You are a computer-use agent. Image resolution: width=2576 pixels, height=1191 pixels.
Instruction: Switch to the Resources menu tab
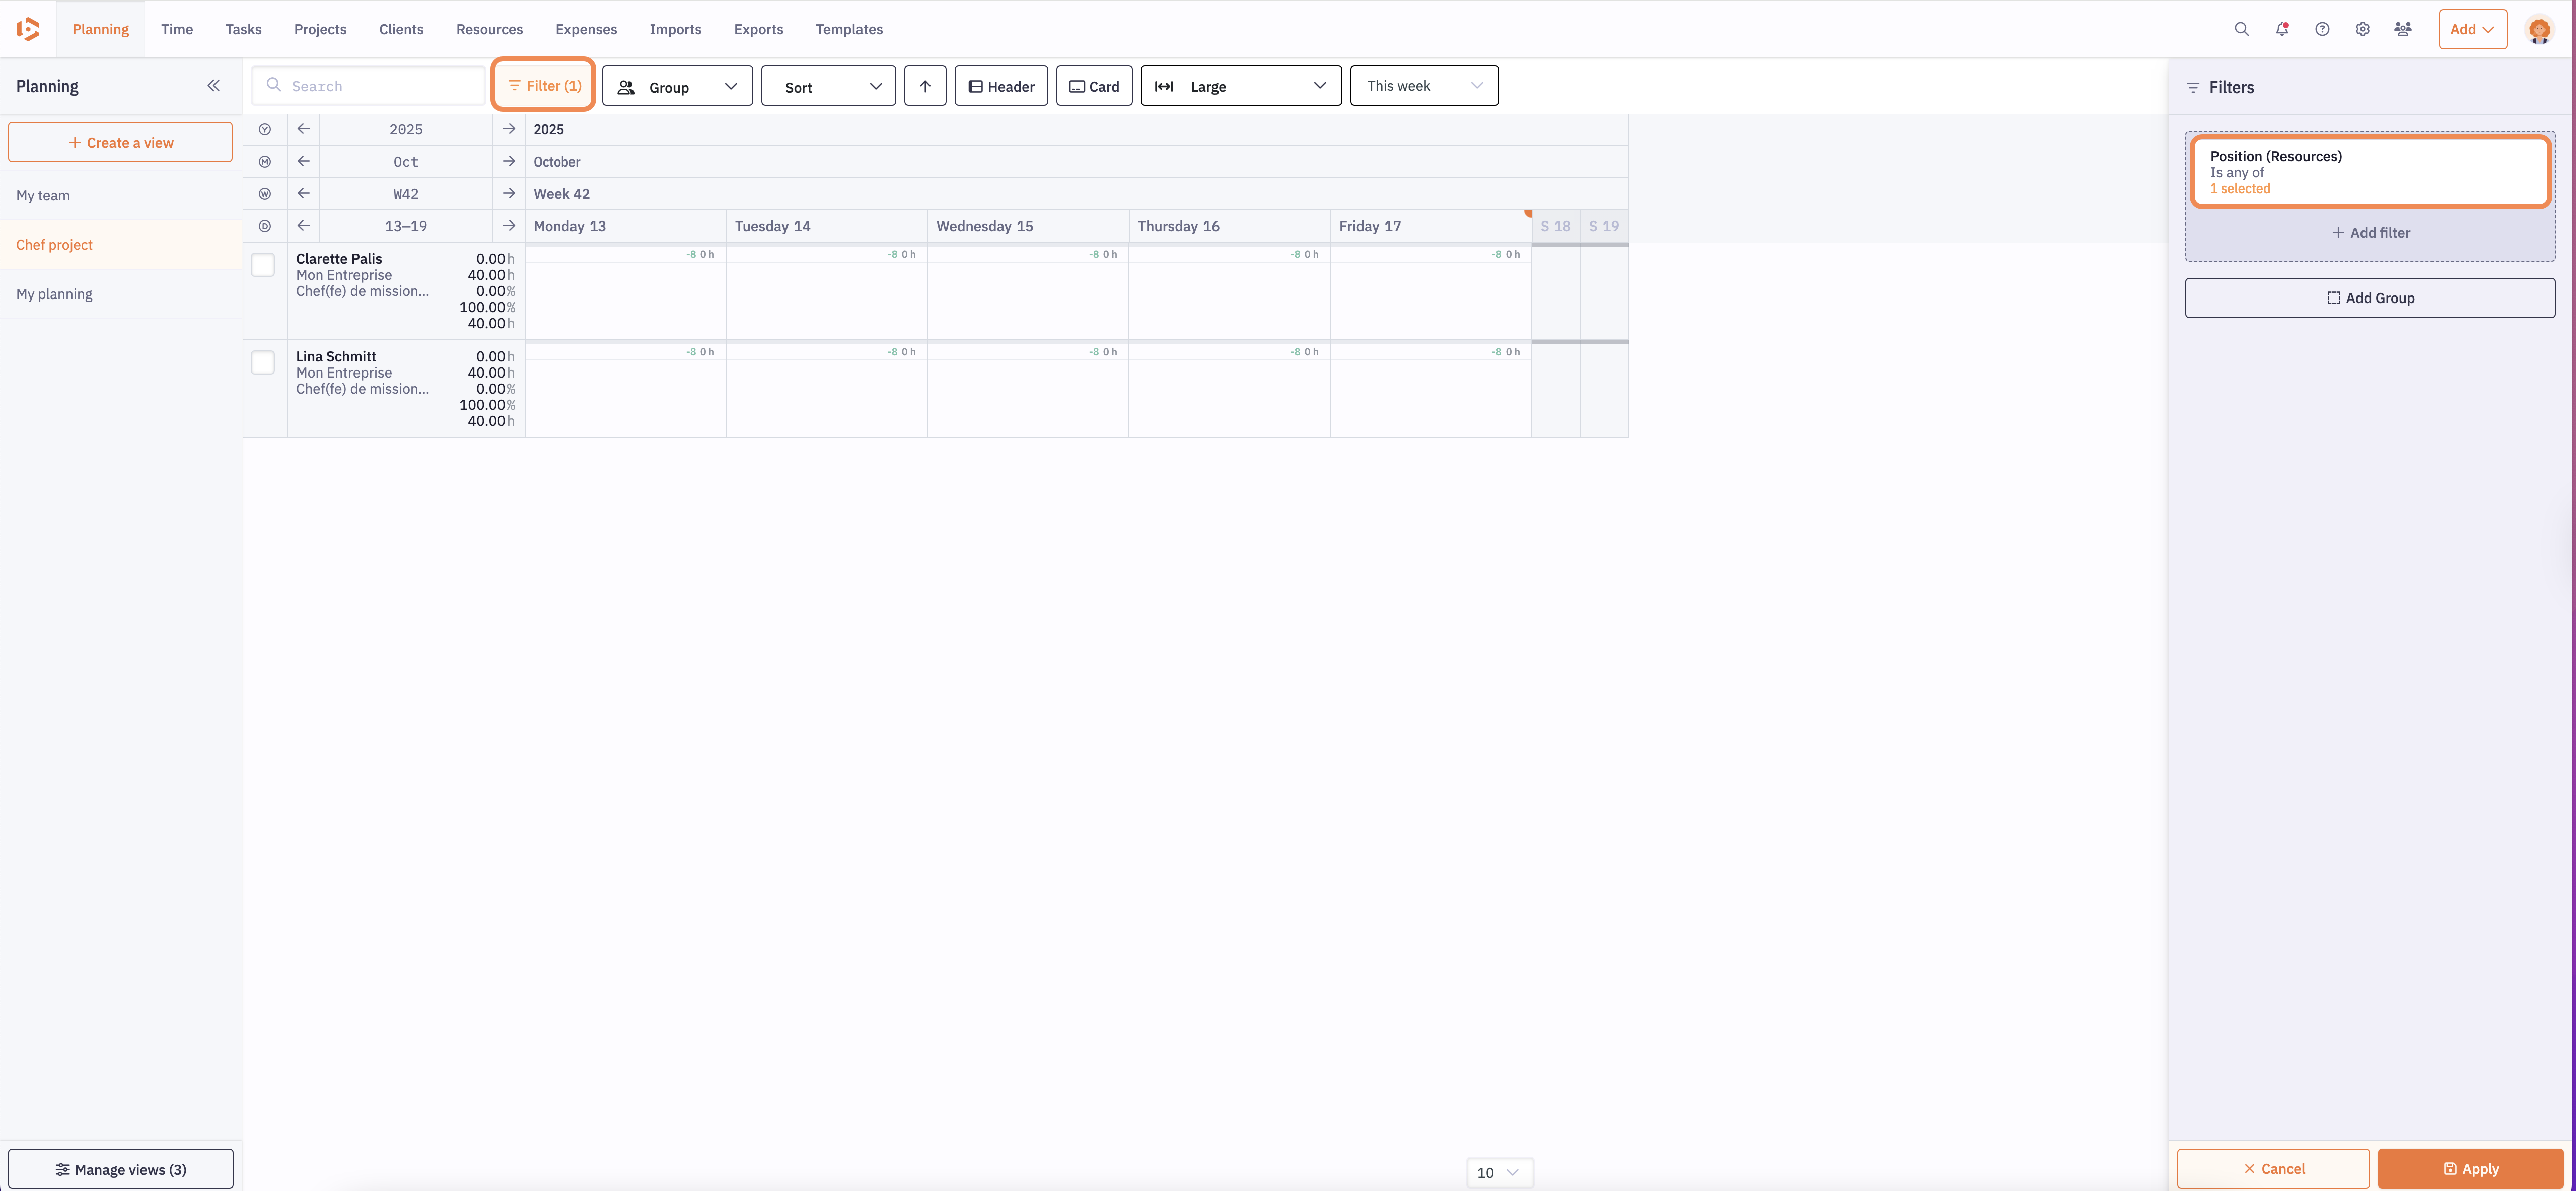489,29
